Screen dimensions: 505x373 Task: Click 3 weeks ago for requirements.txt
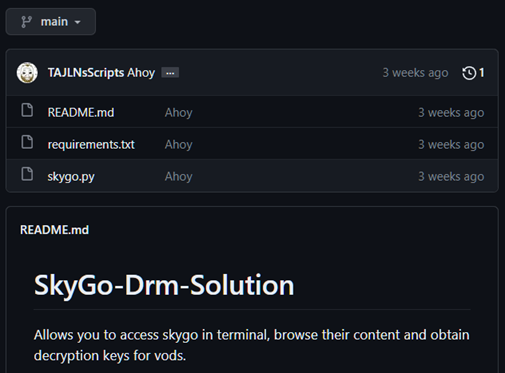[x=451, y=145]
